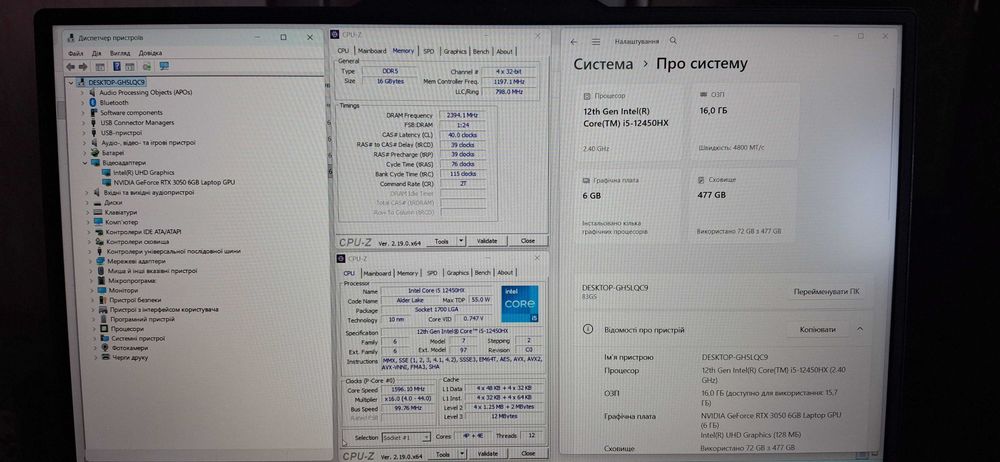The image size is (1000, 462).
Task: Expand the Диски category chevron
Action: click(x=87, y=202)
